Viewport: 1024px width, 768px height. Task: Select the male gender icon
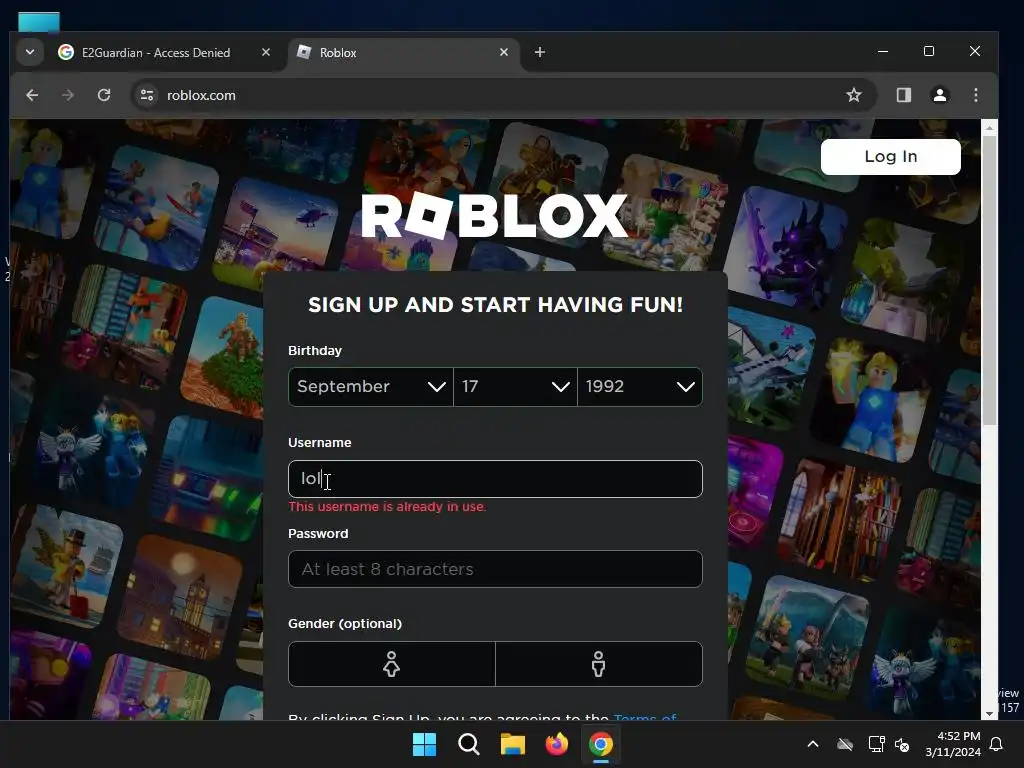(599, 664)
